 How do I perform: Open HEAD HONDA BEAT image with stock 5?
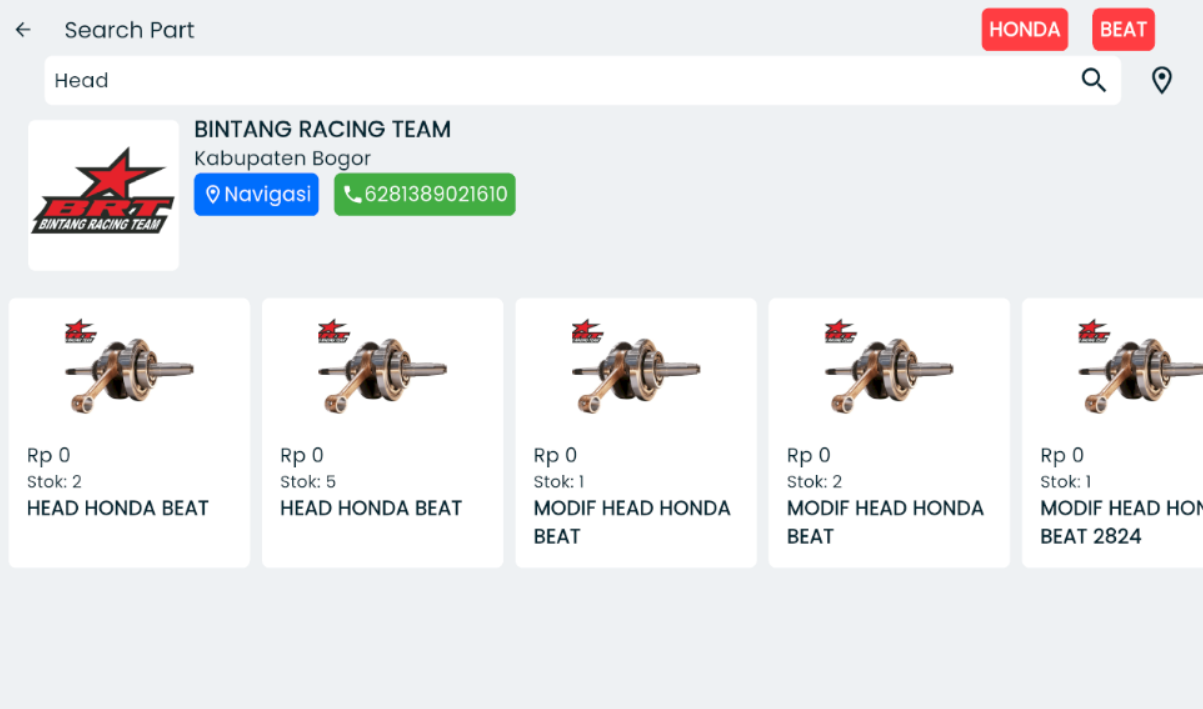tap(382, 367)
